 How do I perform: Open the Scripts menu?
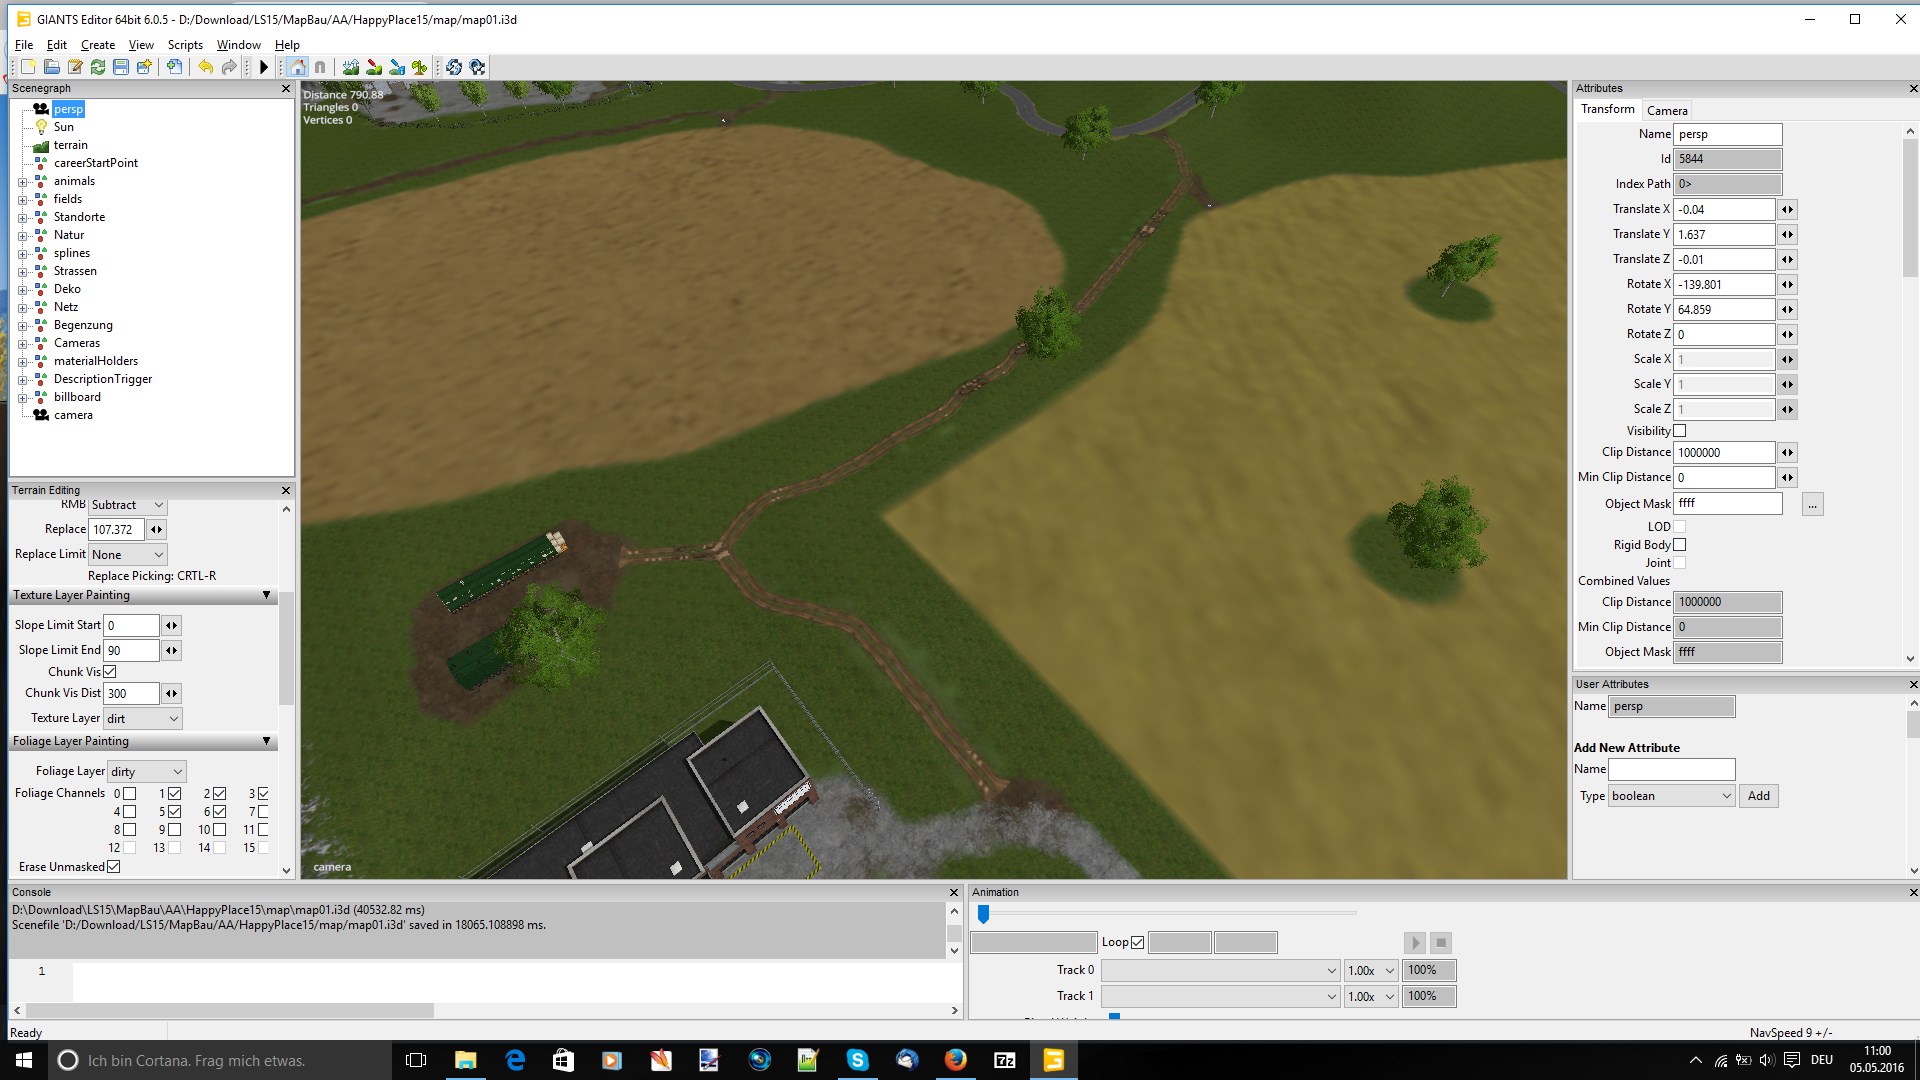point(185,45)
